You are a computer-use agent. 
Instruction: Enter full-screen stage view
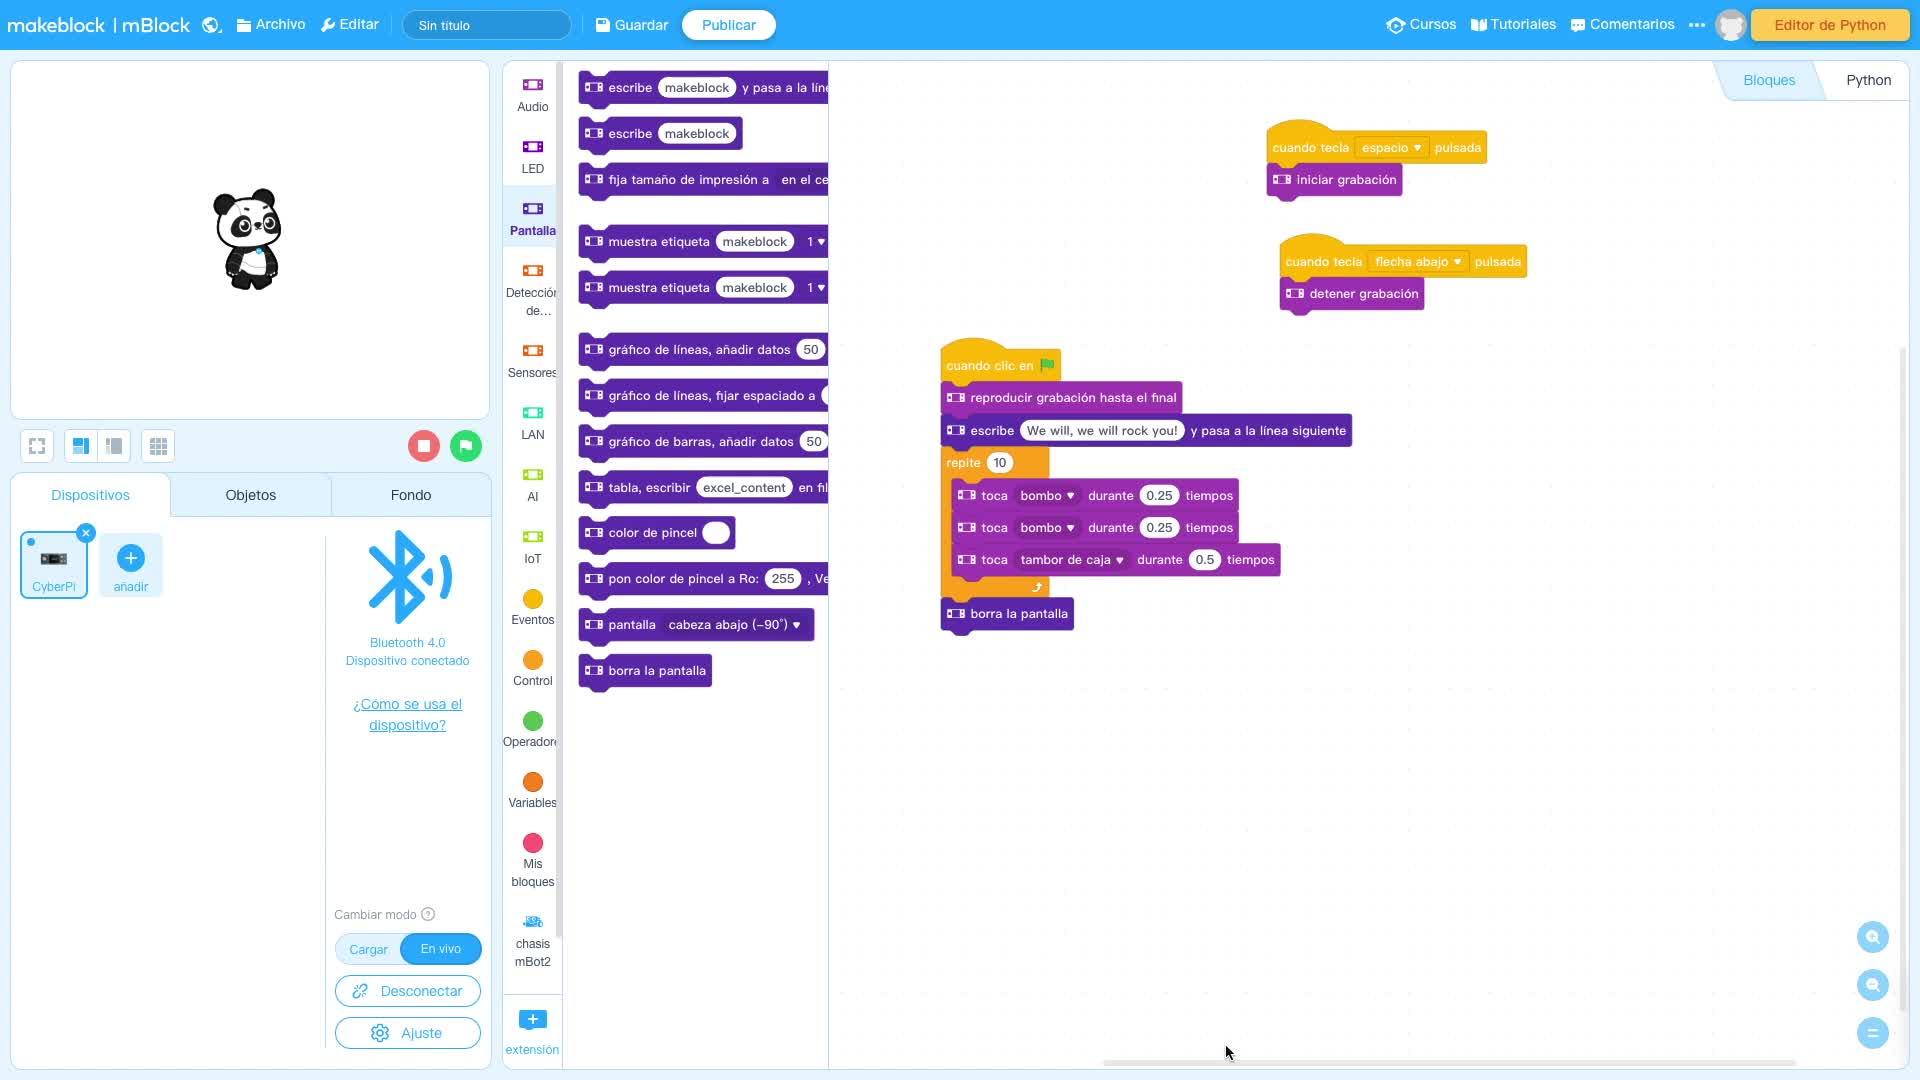pos(37,446)
